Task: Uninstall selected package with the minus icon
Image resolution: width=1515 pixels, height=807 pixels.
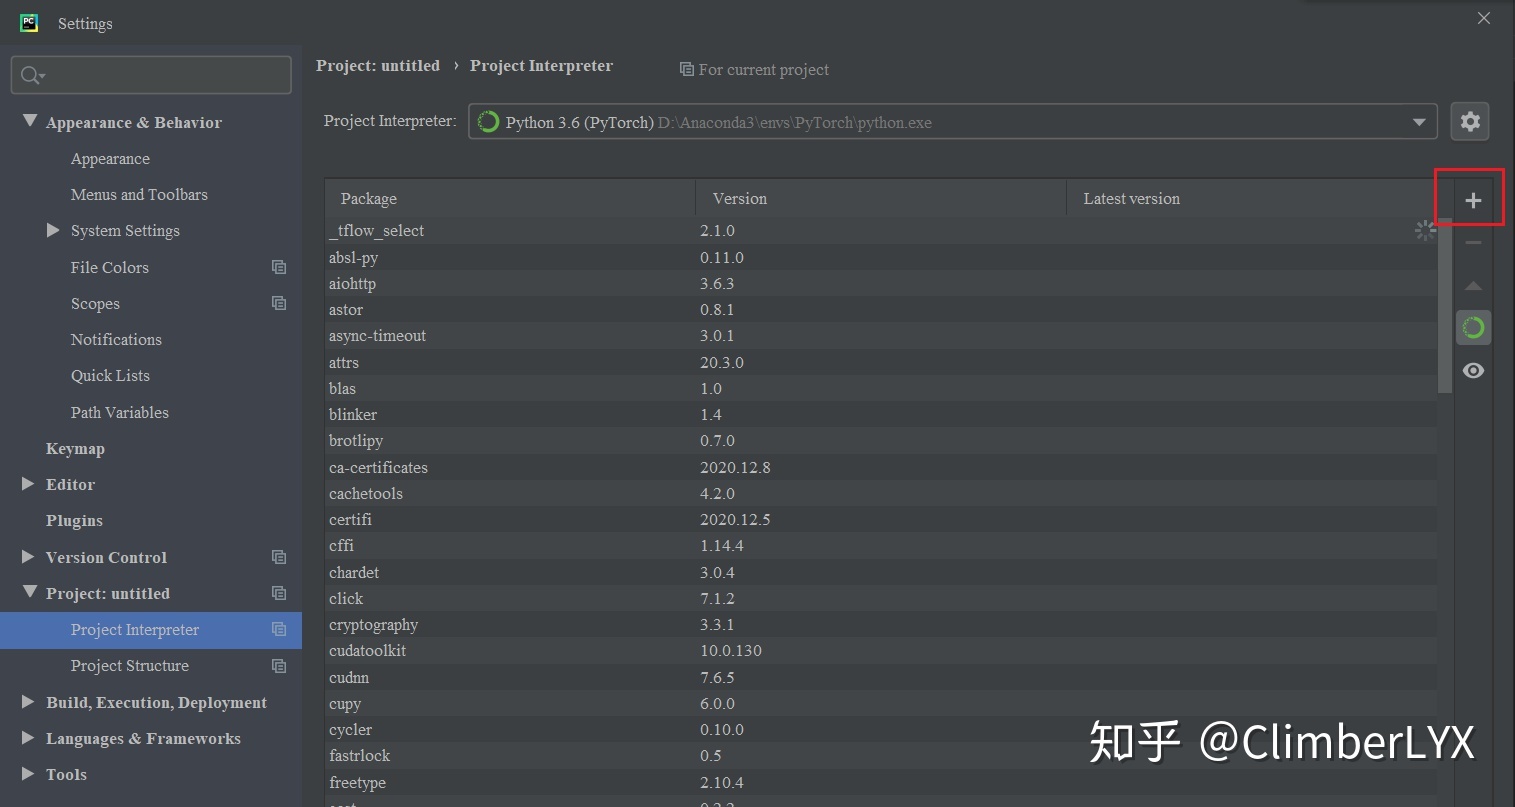Action: [1471, 242]
